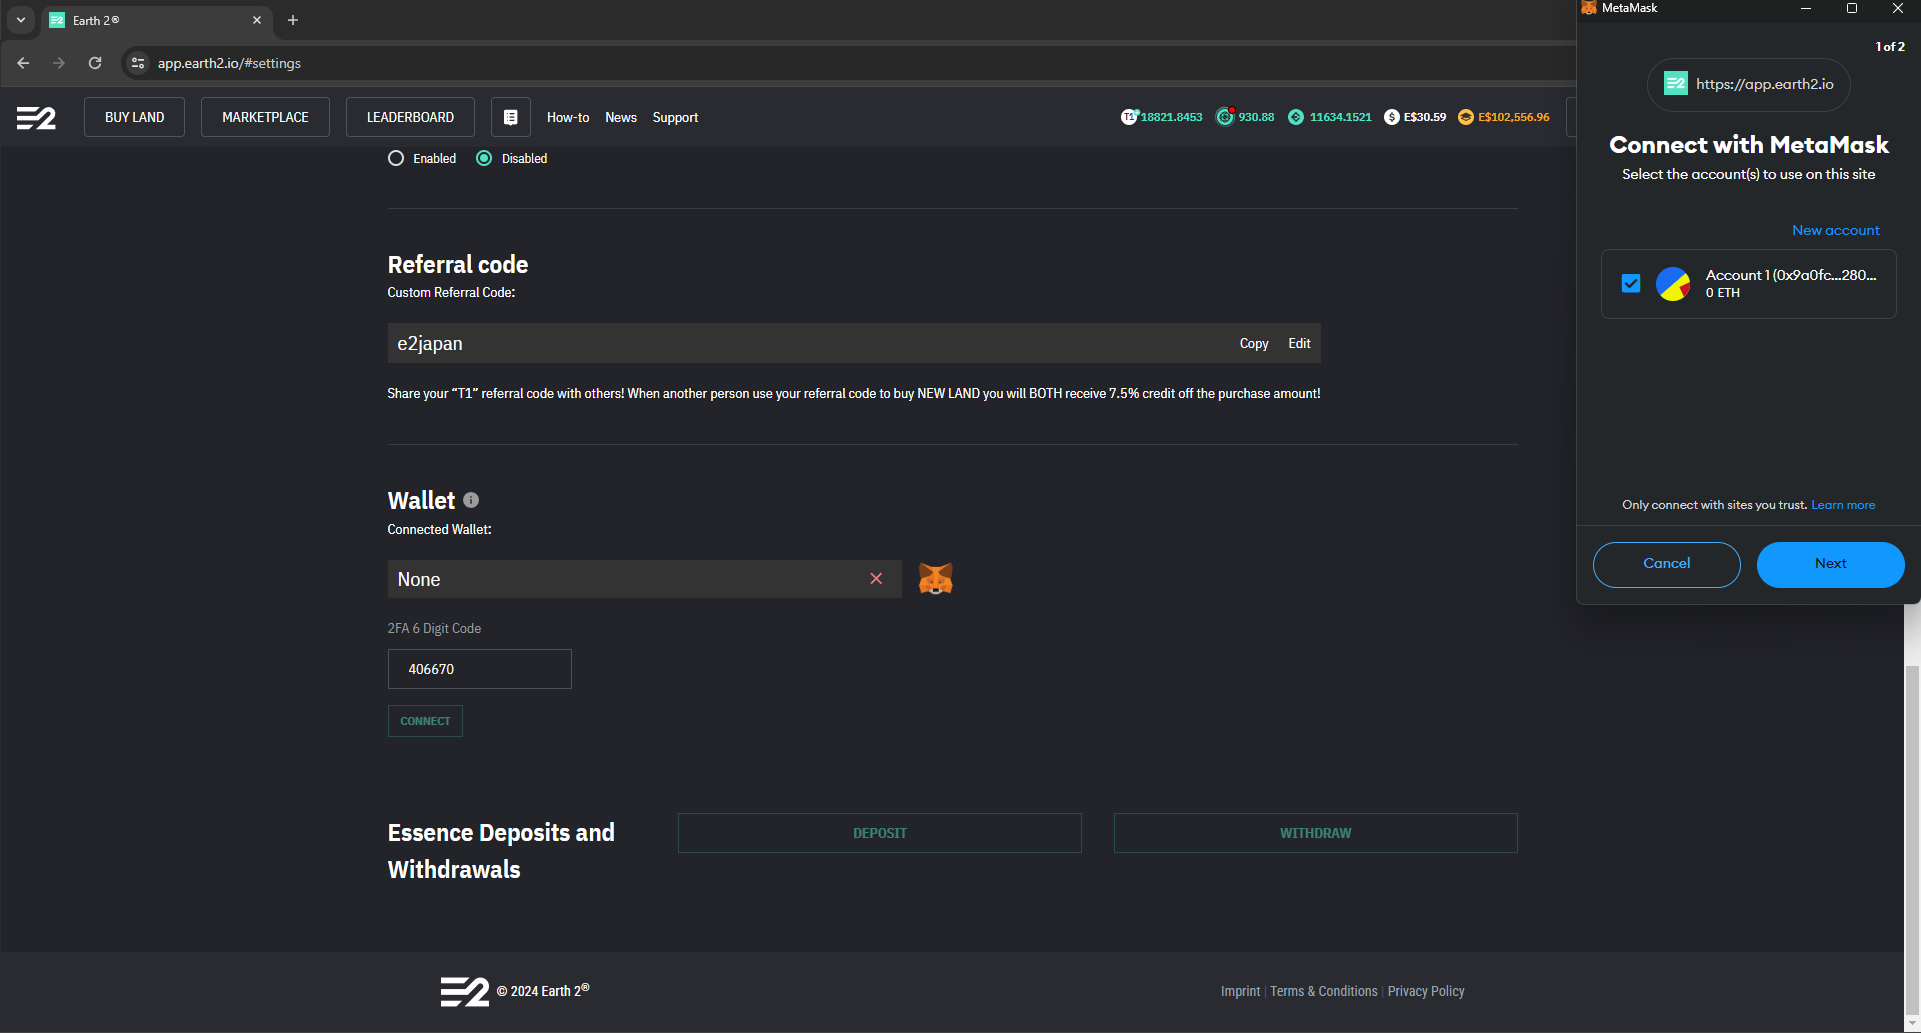Click the white dollar E$ balance icon

[1392, 117]
